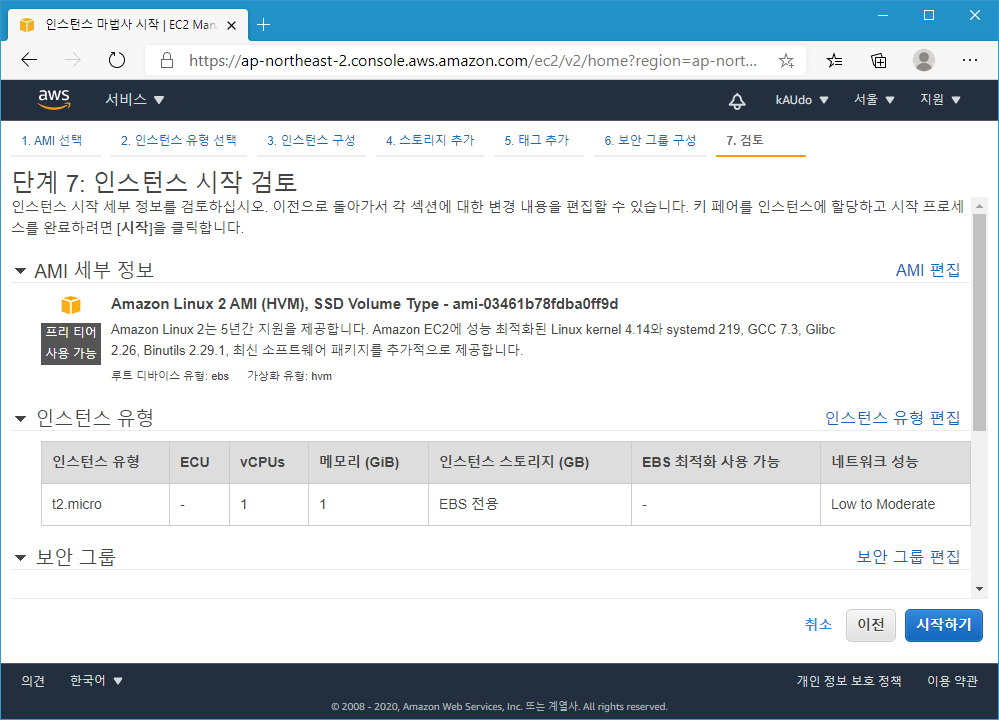Click the page scrollbar up arrow
The height and width of the screenshot is (720, 999).
click(x=979, y=206)
